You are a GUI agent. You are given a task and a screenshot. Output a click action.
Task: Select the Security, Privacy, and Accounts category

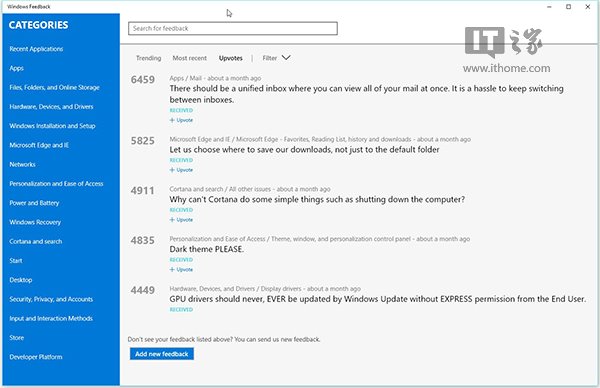coord(51,299)
